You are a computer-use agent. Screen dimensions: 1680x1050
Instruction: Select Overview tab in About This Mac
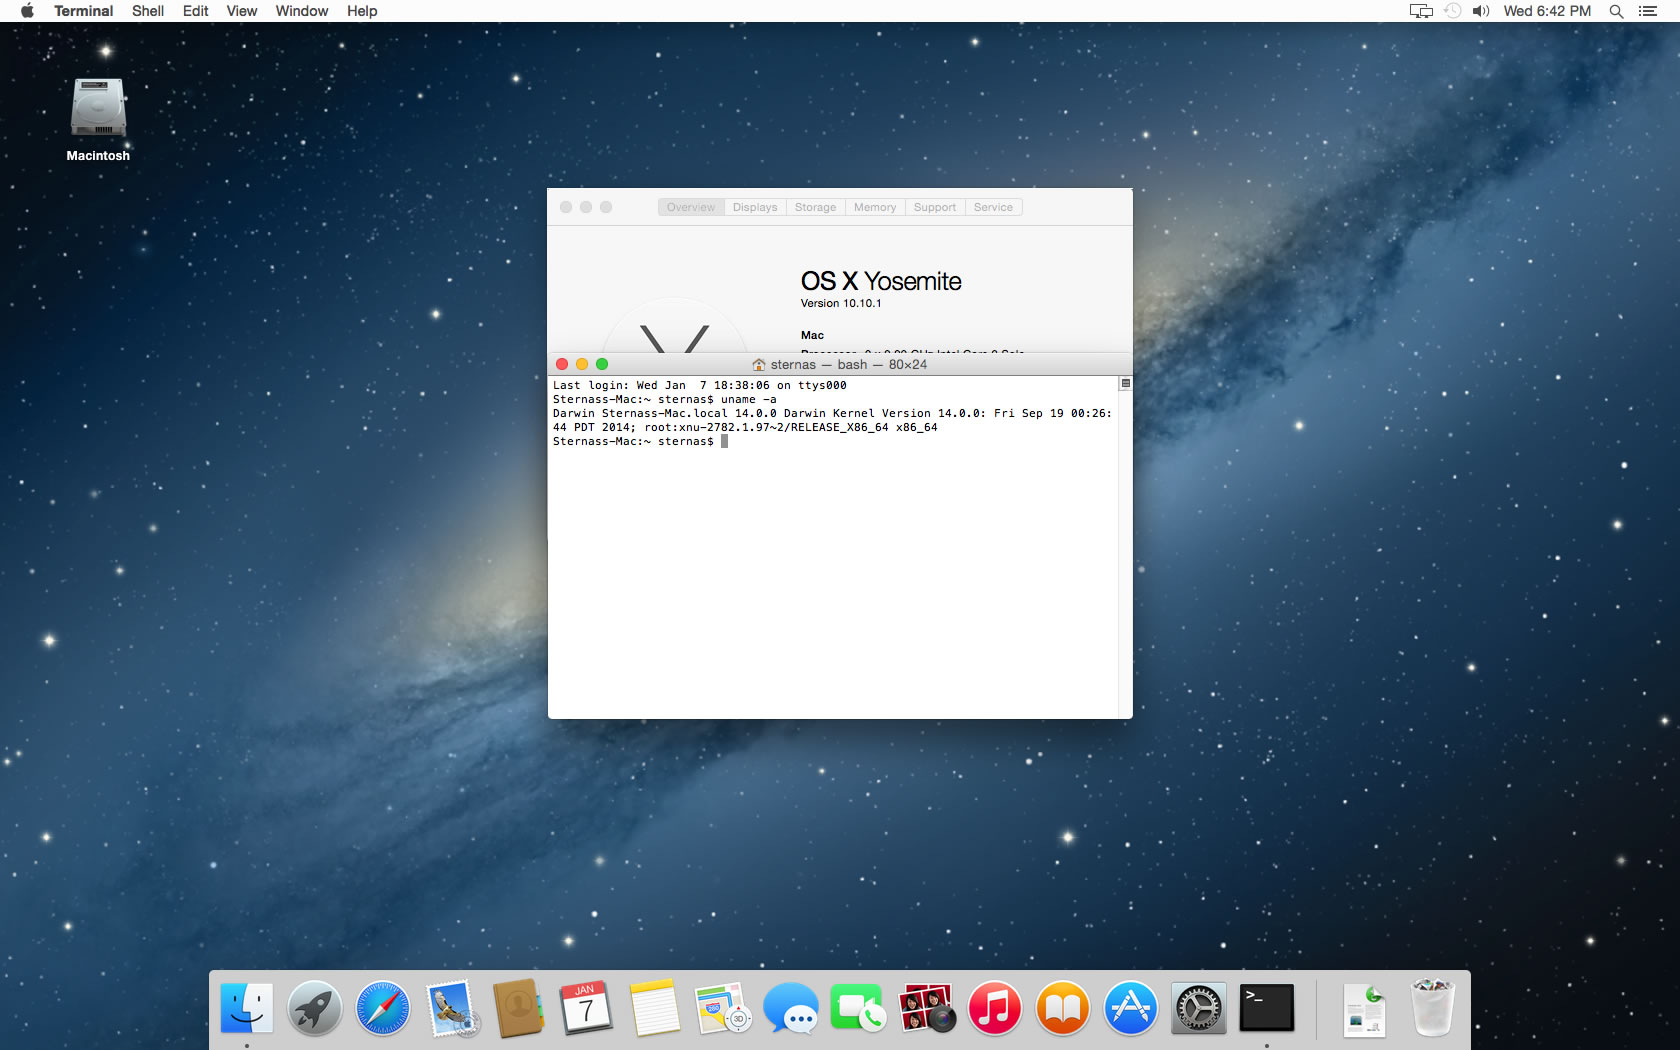pos(691,207)
